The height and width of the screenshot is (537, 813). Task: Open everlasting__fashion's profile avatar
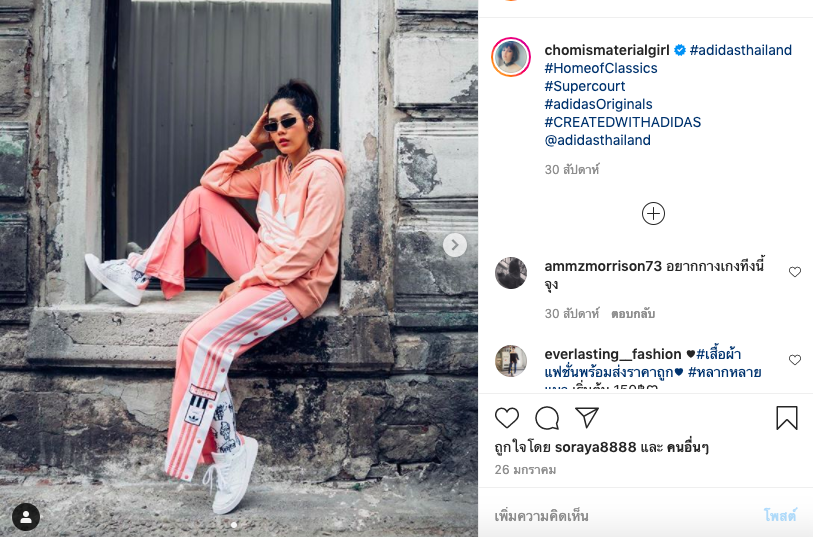pos(511,361)
